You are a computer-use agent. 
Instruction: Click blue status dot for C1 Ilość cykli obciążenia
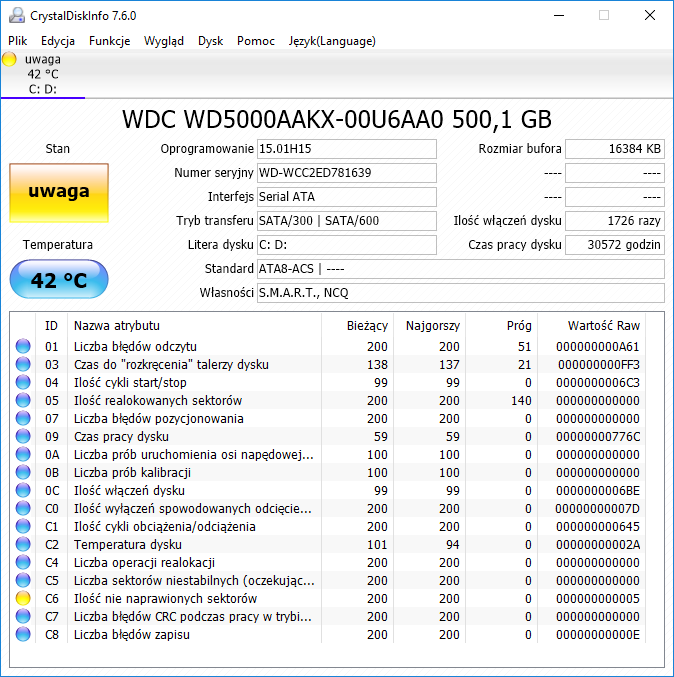click(x=23, y=526)
